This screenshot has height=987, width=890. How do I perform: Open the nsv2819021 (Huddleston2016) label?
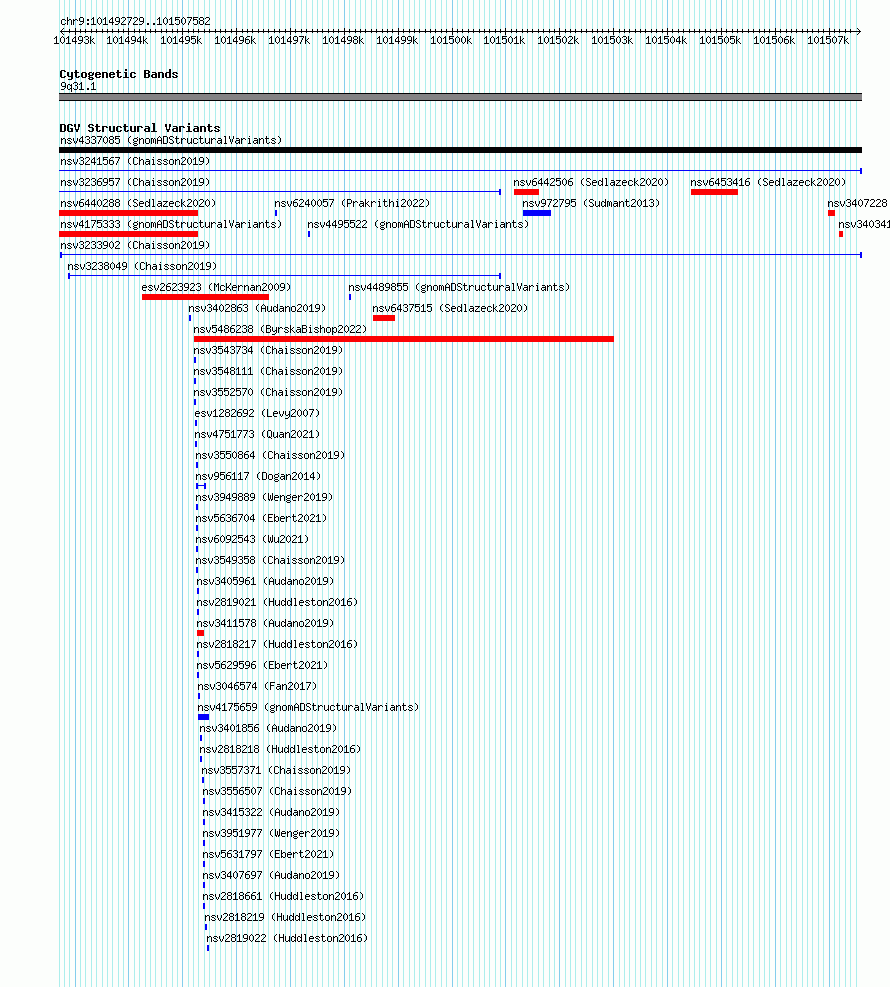click(277, 602)
